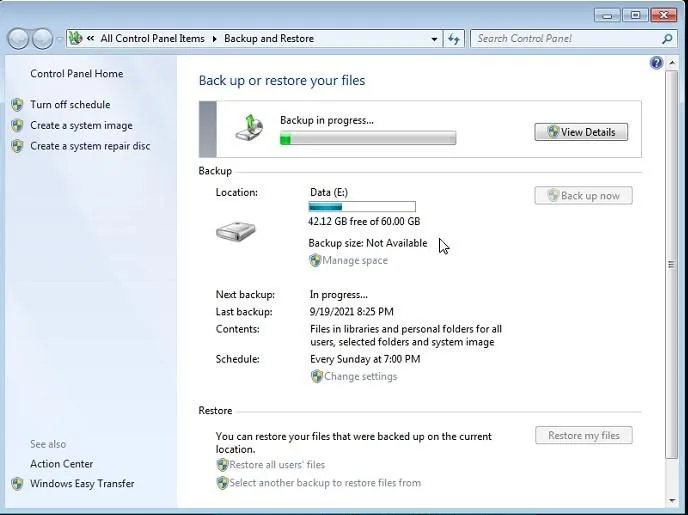Viewport: 688px width, 515px height.
Task: Click the blue Help question mark icon
Action: 657,63
